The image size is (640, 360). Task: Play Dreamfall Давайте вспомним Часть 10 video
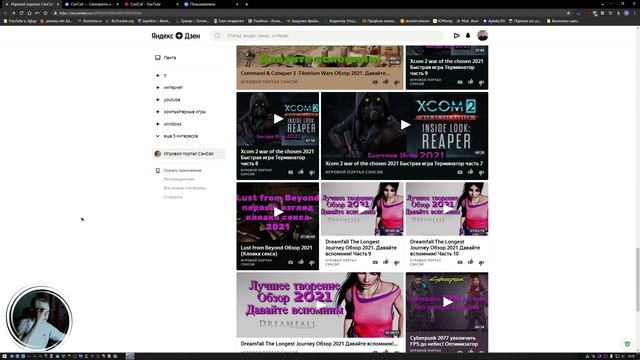(x=447, y=209)
